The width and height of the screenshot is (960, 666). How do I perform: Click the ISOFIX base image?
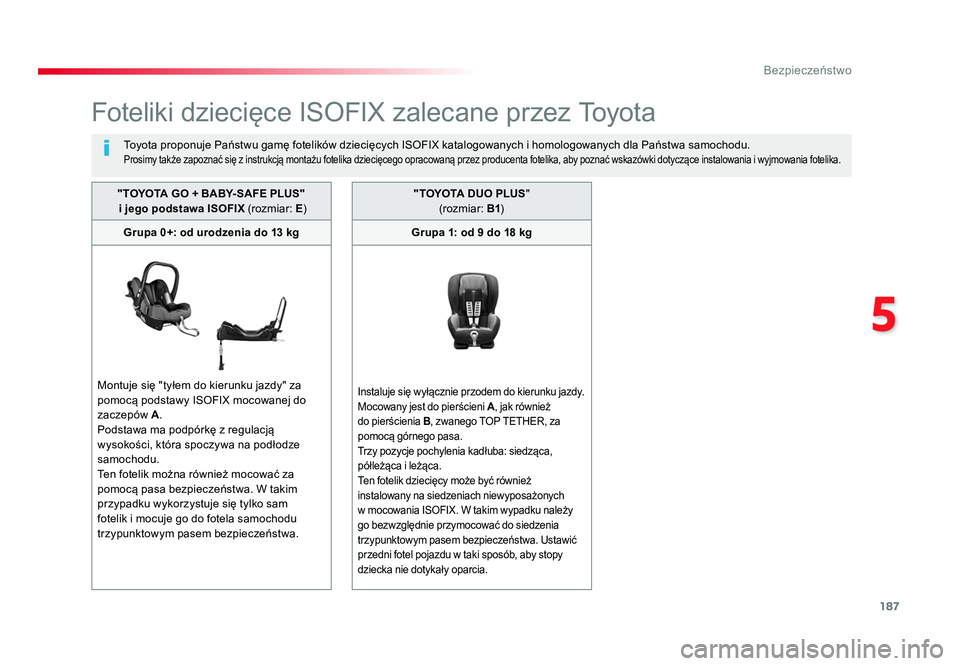pos(252,333)
